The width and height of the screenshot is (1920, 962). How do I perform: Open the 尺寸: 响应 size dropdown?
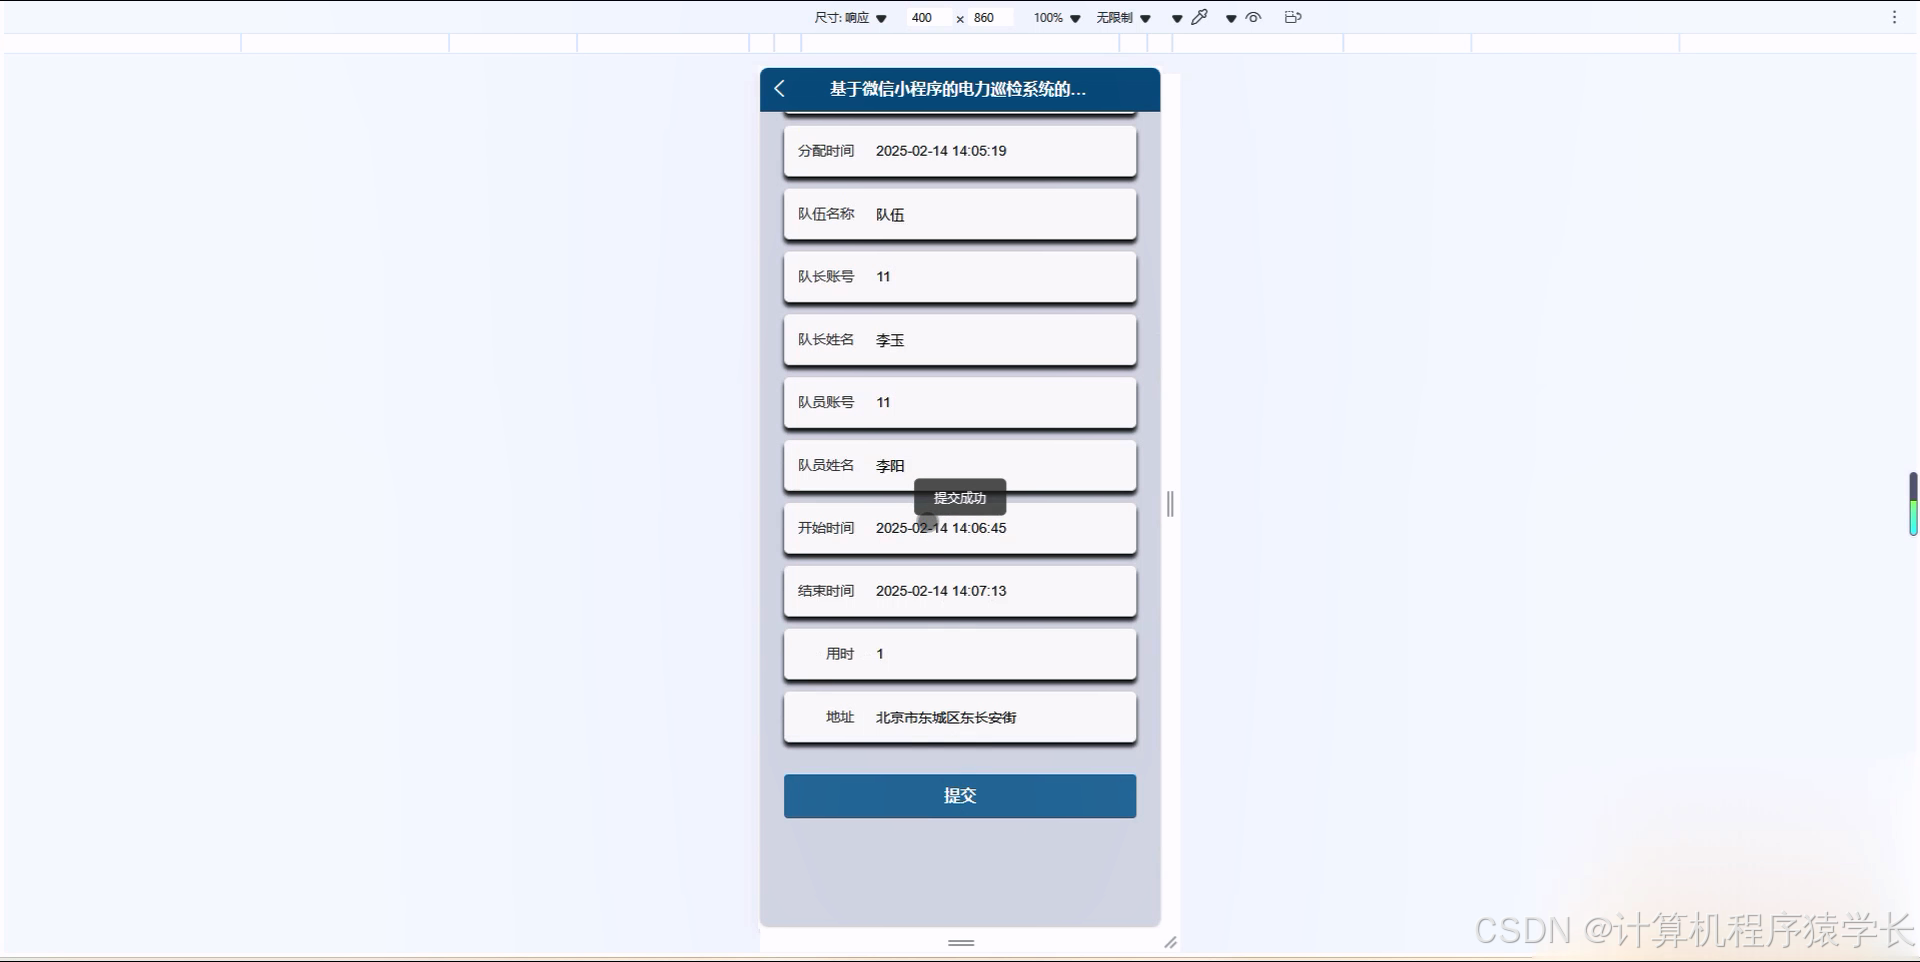851,18
